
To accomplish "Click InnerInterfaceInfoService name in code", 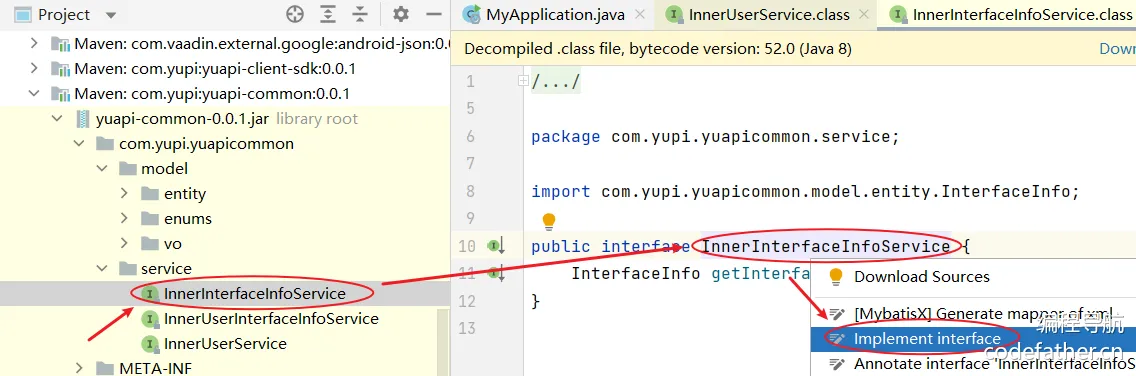I will click(x=826, y=246).
